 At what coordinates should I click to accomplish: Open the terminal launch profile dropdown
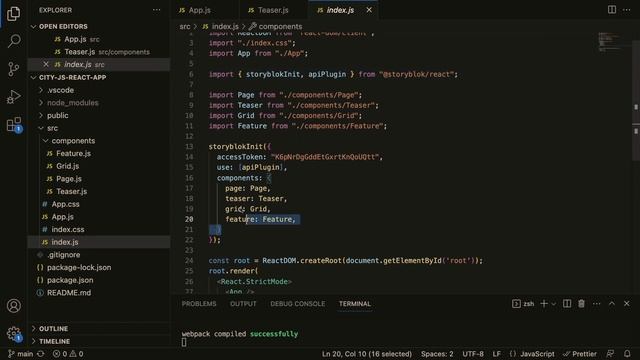553,304
